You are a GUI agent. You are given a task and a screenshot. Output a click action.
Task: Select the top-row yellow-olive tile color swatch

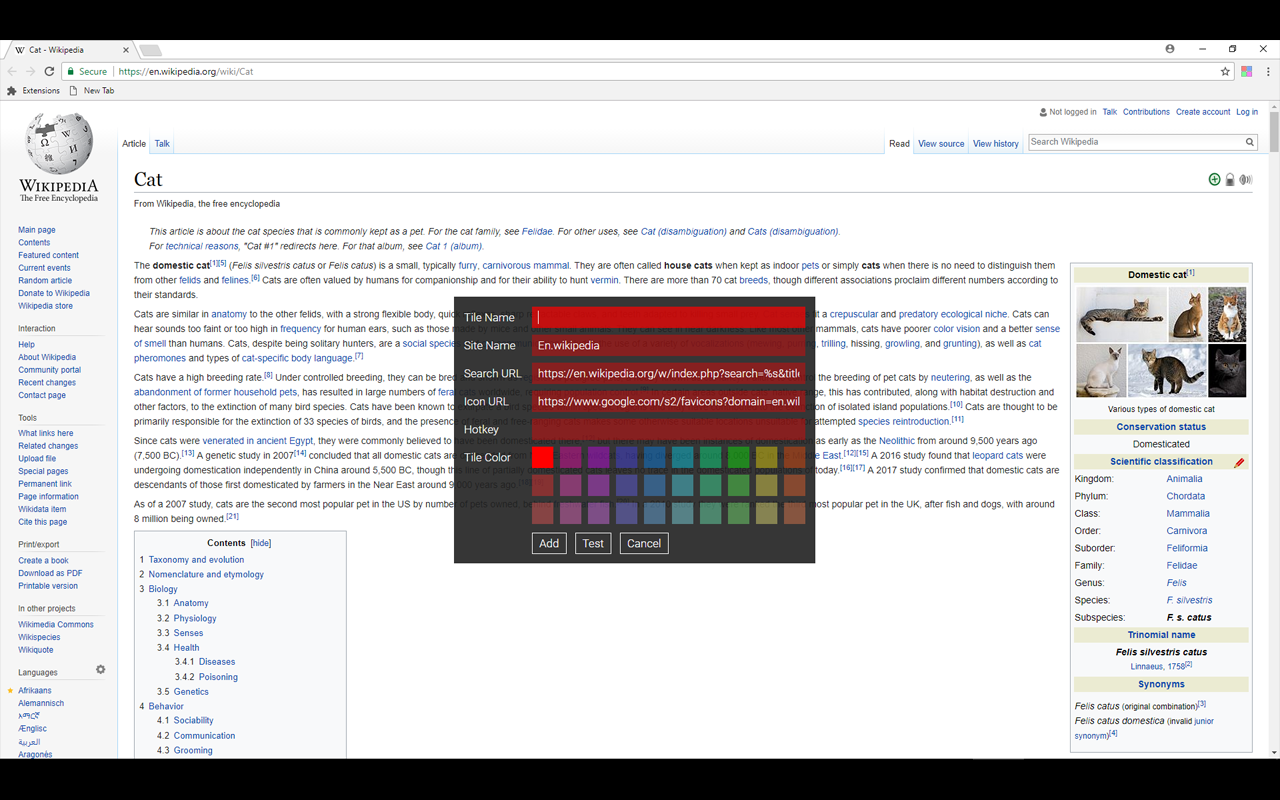(x=767, y=457)
